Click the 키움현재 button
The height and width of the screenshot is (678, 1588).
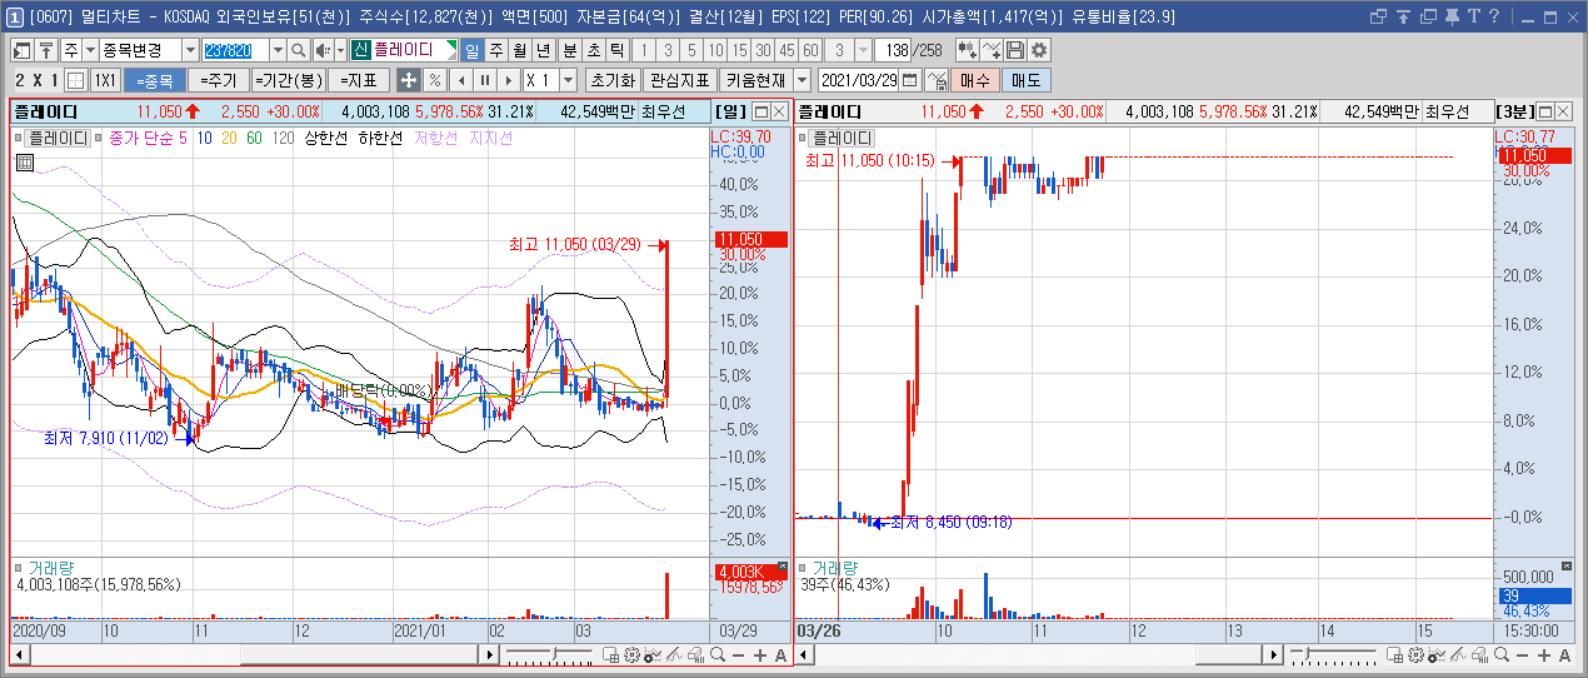[756, 80]
